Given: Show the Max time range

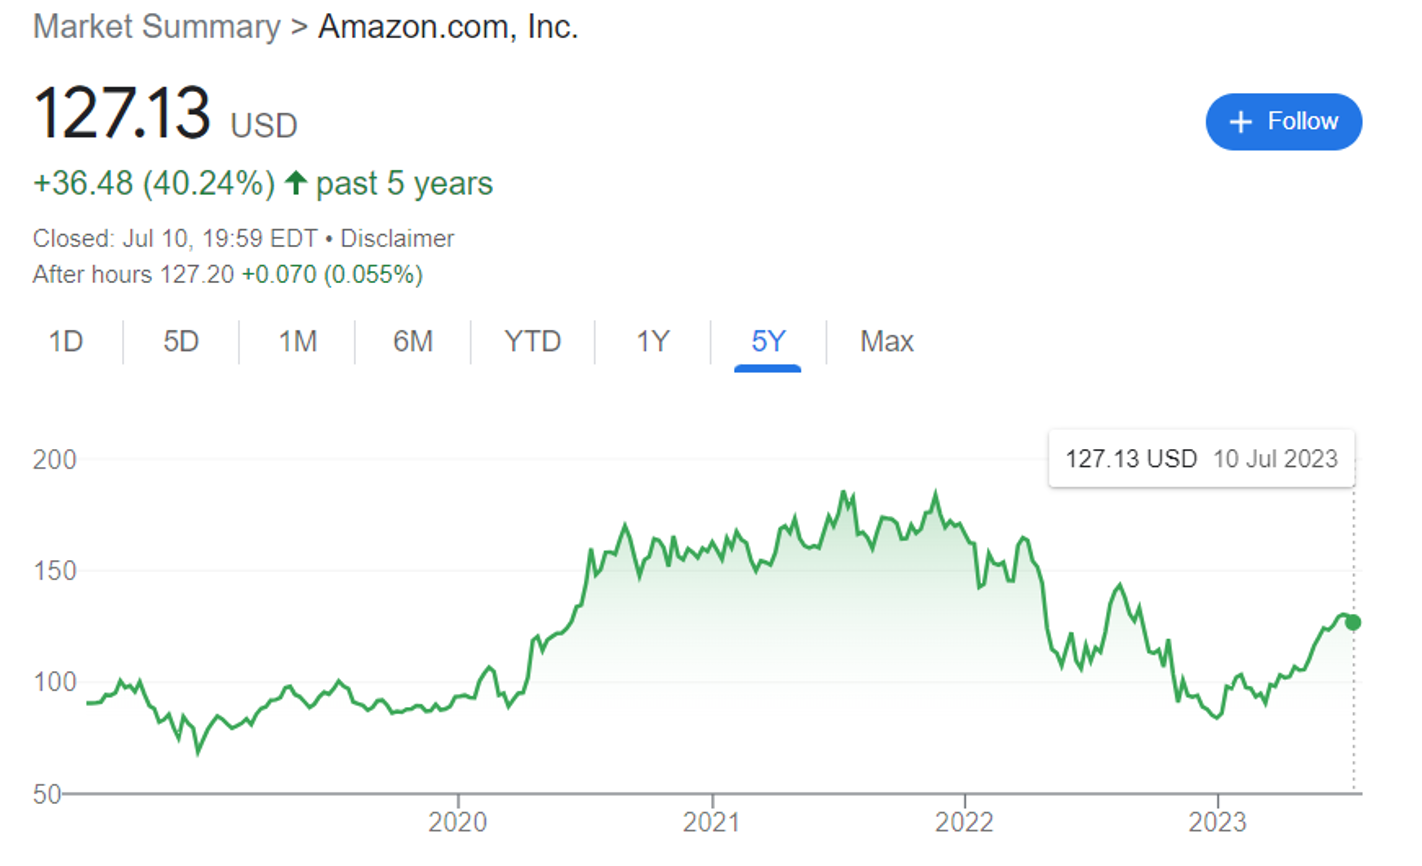Looking at the screenshot, I should (x=886, y=342).
